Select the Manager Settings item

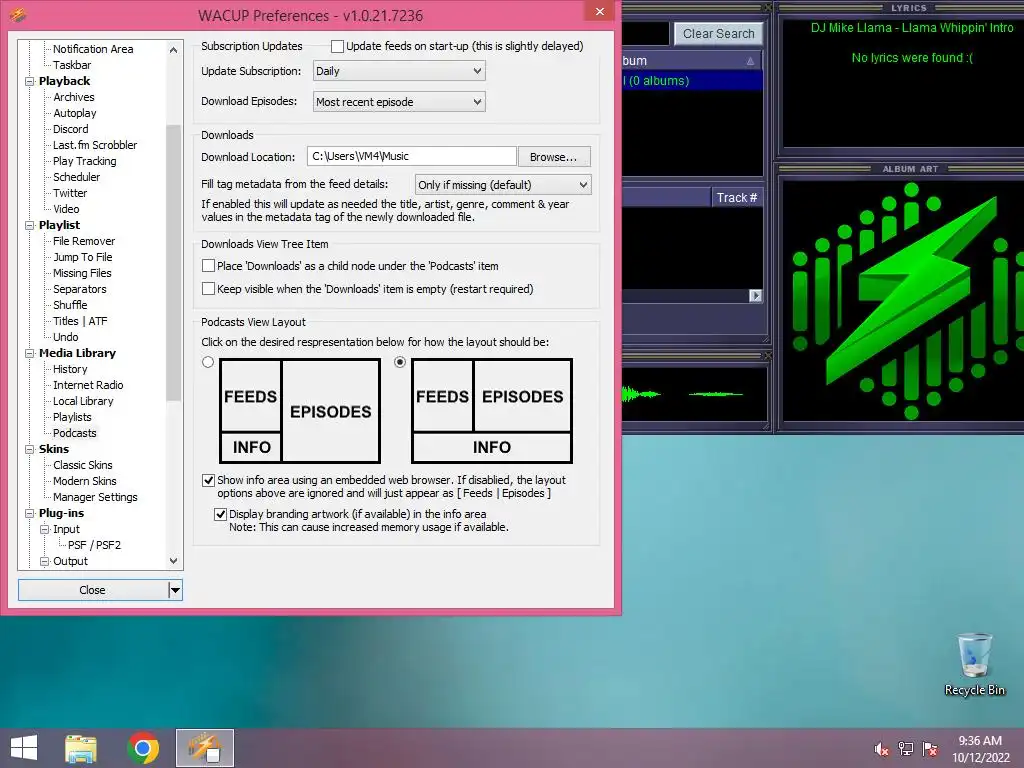[95, 498]
